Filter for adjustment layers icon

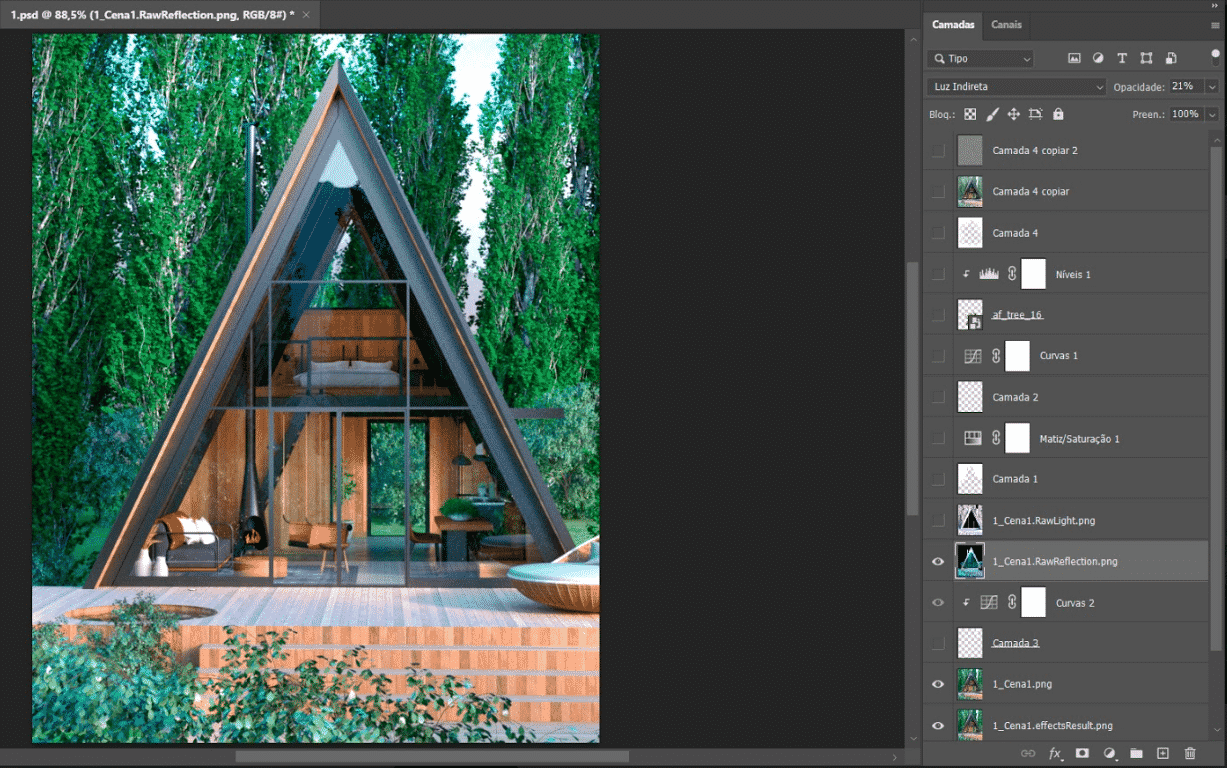[1098, 59]
